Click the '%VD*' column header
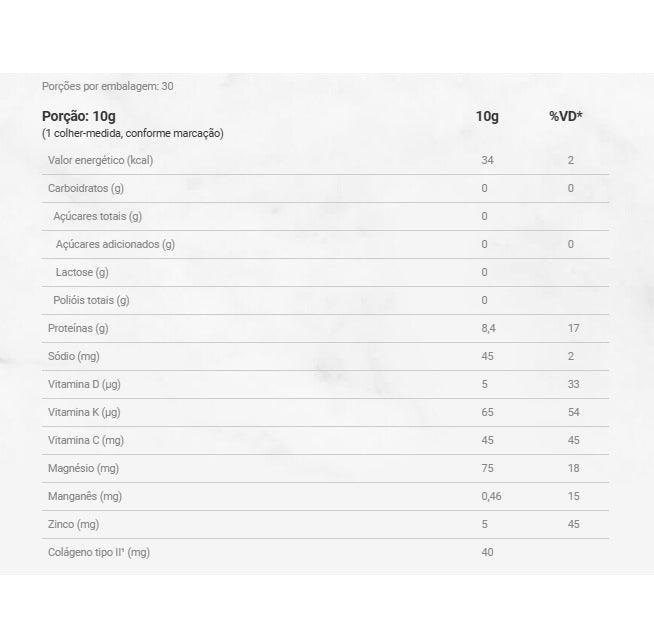Screen dimensions: 654x642 pos(566,117)
